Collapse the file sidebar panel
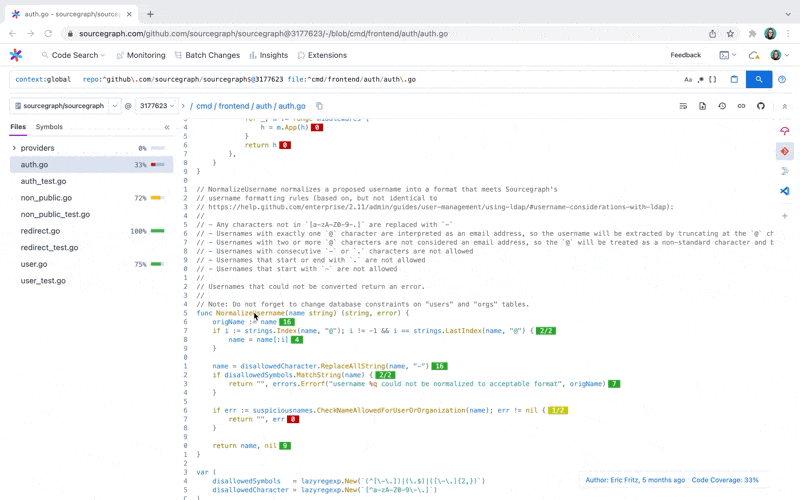 pos(167,127)
